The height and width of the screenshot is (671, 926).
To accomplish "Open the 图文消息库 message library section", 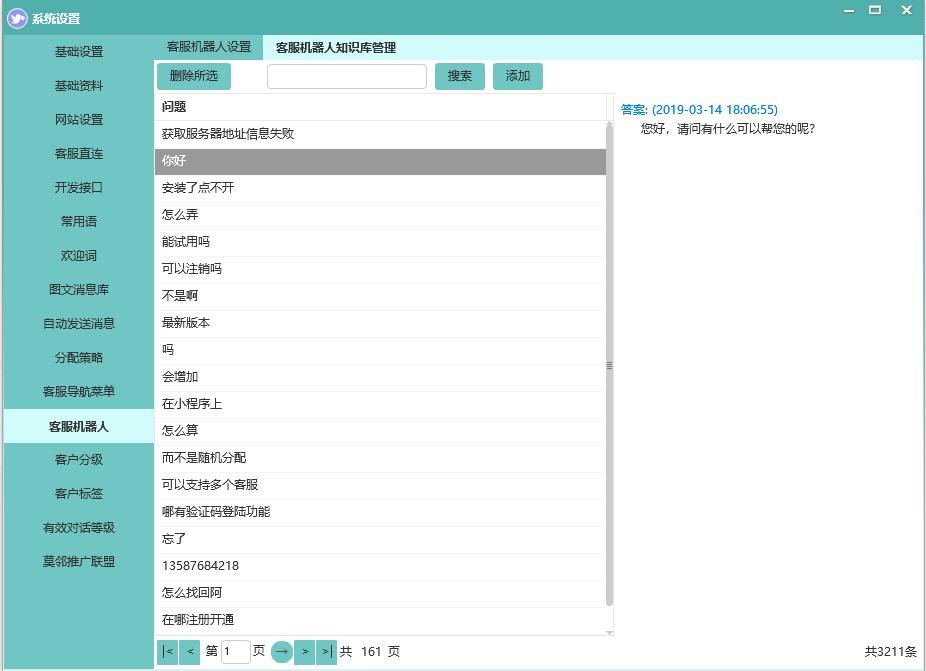I will (x=80, y=289).
